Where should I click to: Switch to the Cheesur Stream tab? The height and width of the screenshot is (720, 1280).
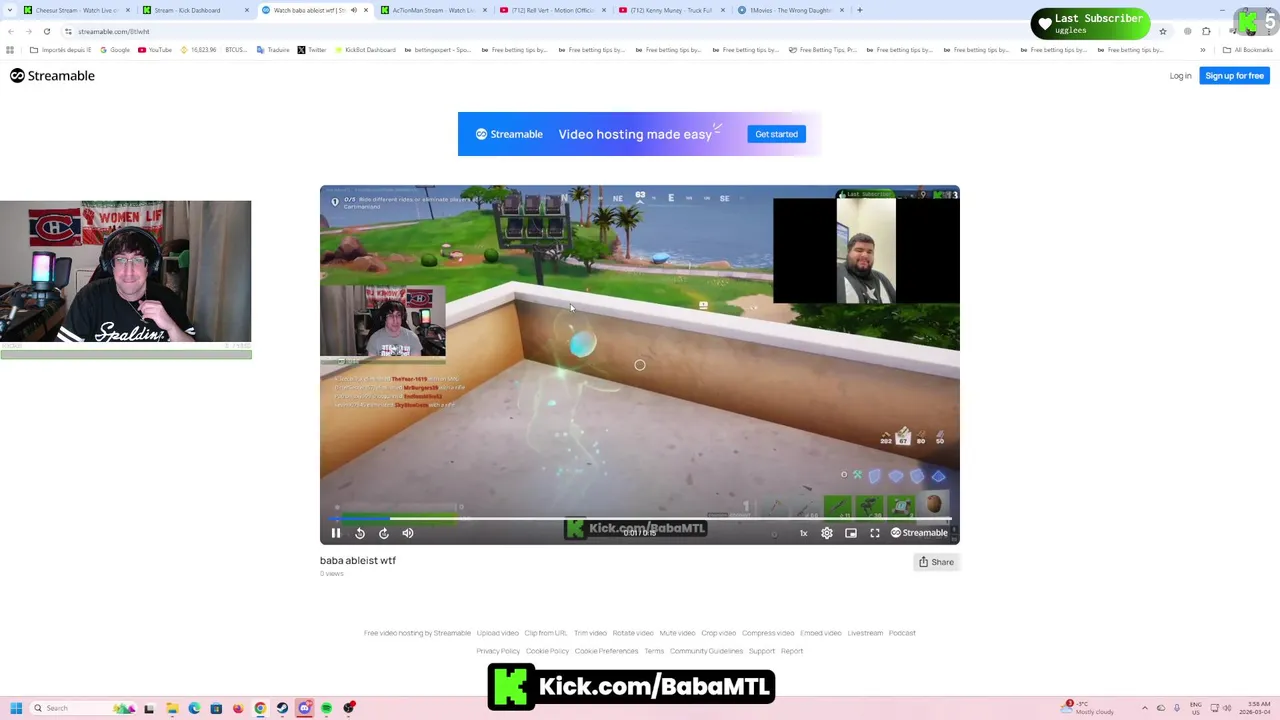(76, 10)
